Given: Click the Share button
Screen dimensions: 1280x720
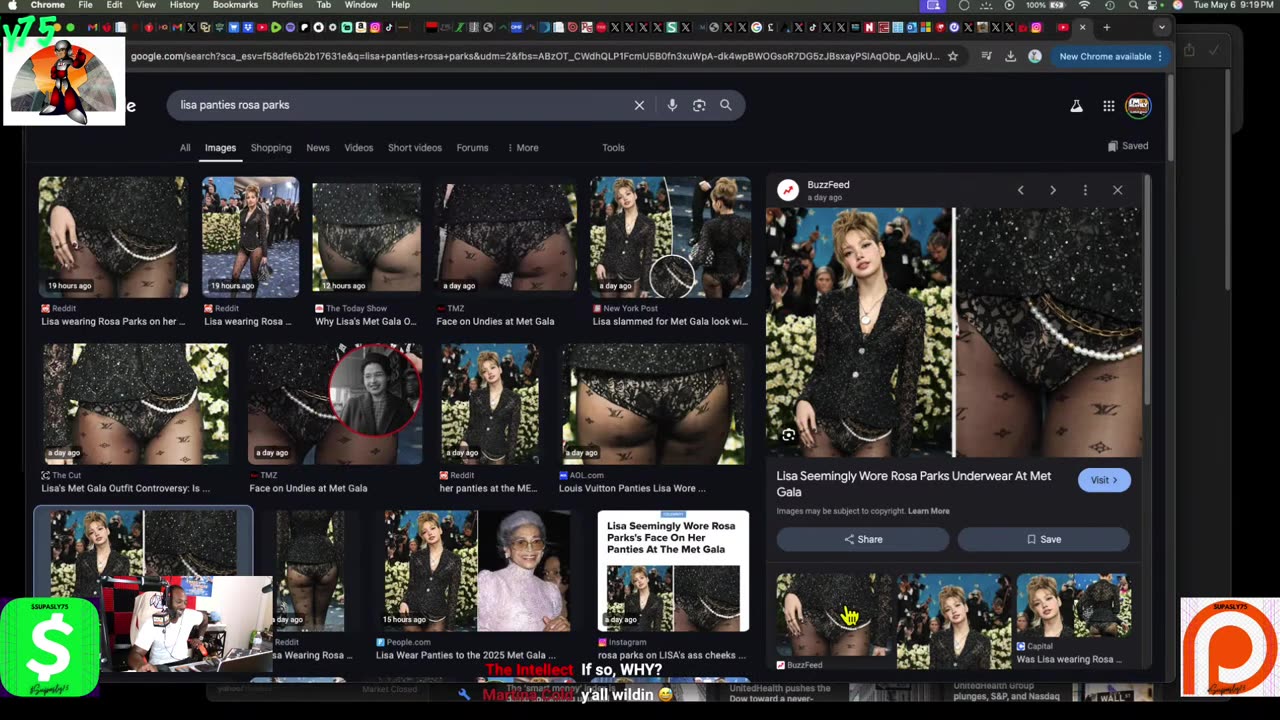Looking at the screenshot, I should [863, 539].
